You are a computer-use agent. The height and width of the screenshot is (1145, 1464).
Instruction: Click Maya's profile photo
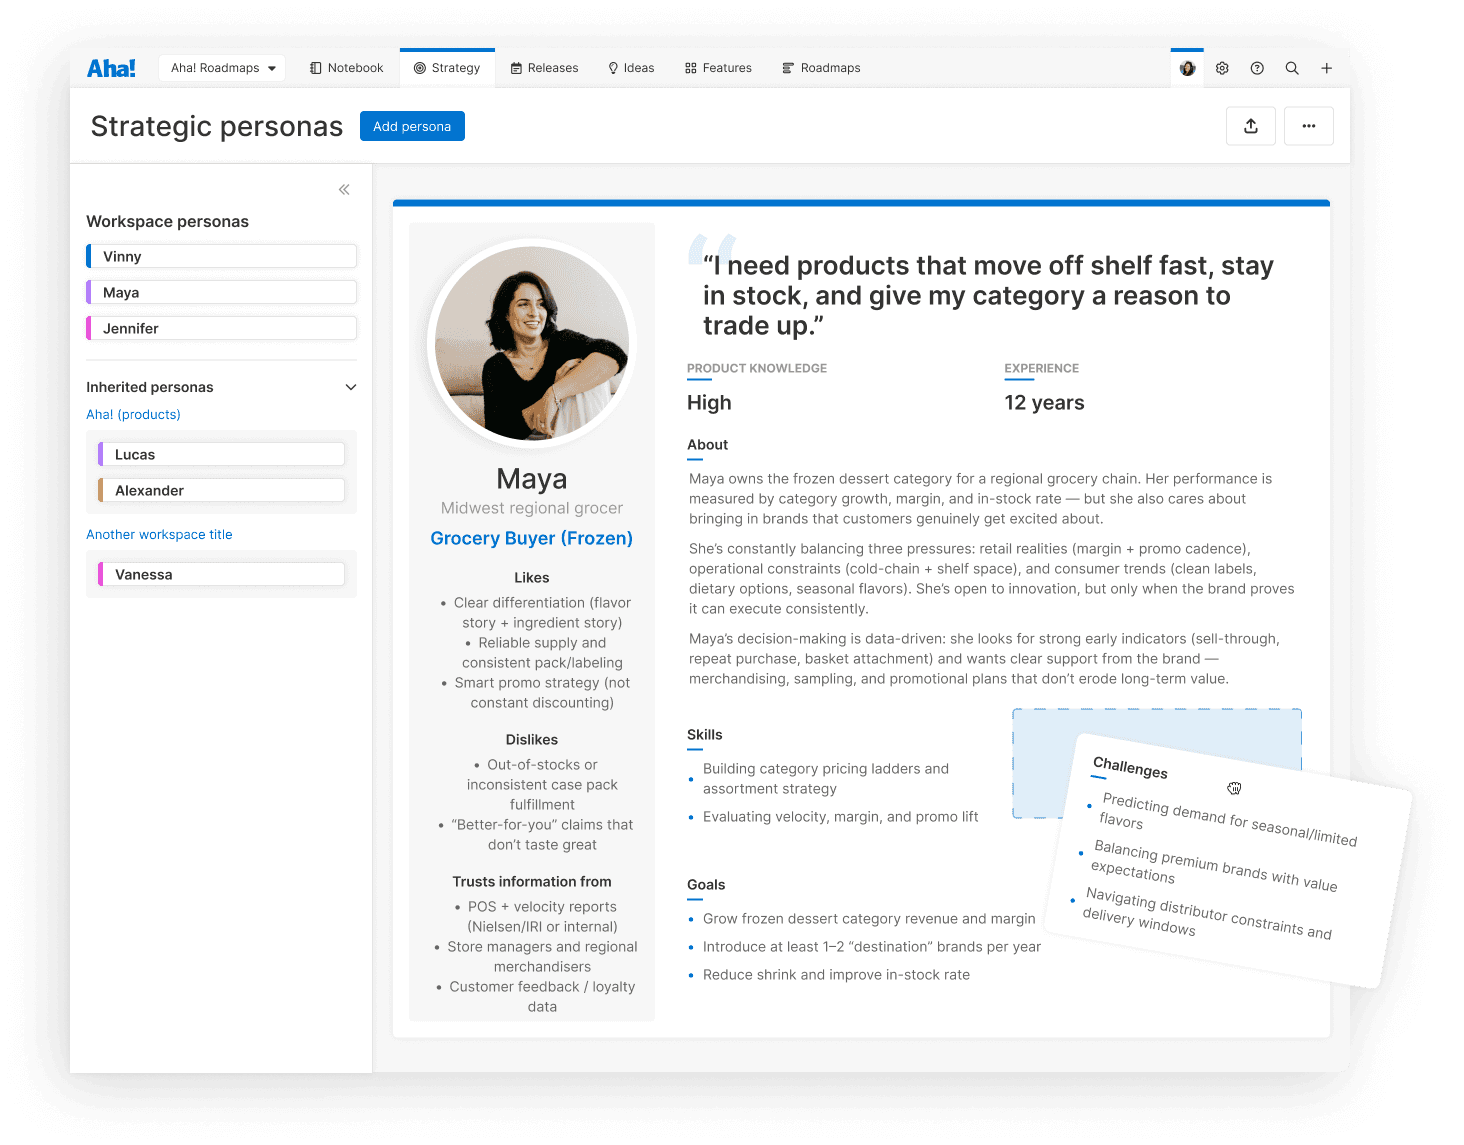pos(532,343)
